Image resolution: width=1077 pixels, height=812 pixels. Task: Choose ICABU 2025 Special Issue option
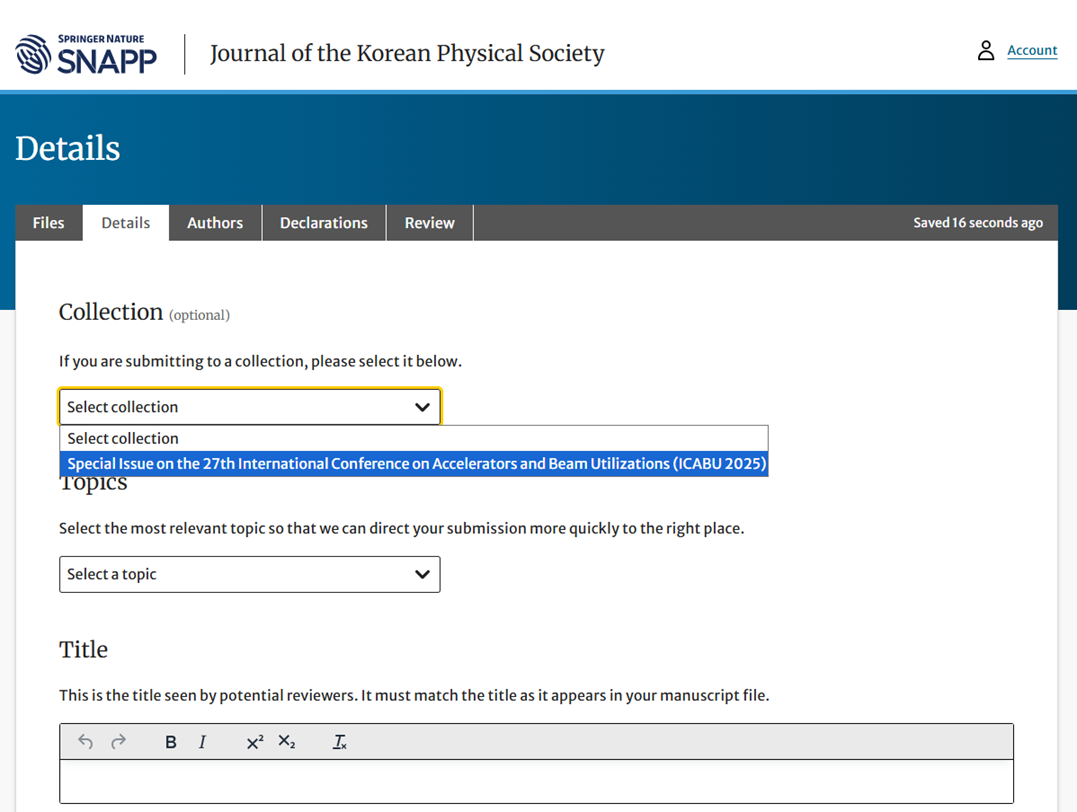pyautogui.click(x=416, y=464)
